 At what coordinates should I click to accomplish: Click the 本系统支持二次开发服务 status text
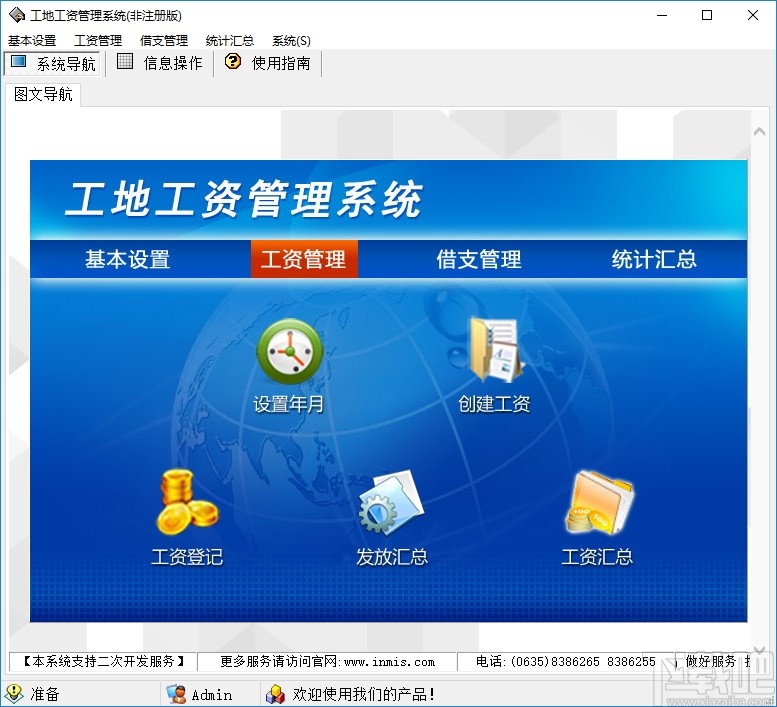pyautogui.click(x=104, y=661)
